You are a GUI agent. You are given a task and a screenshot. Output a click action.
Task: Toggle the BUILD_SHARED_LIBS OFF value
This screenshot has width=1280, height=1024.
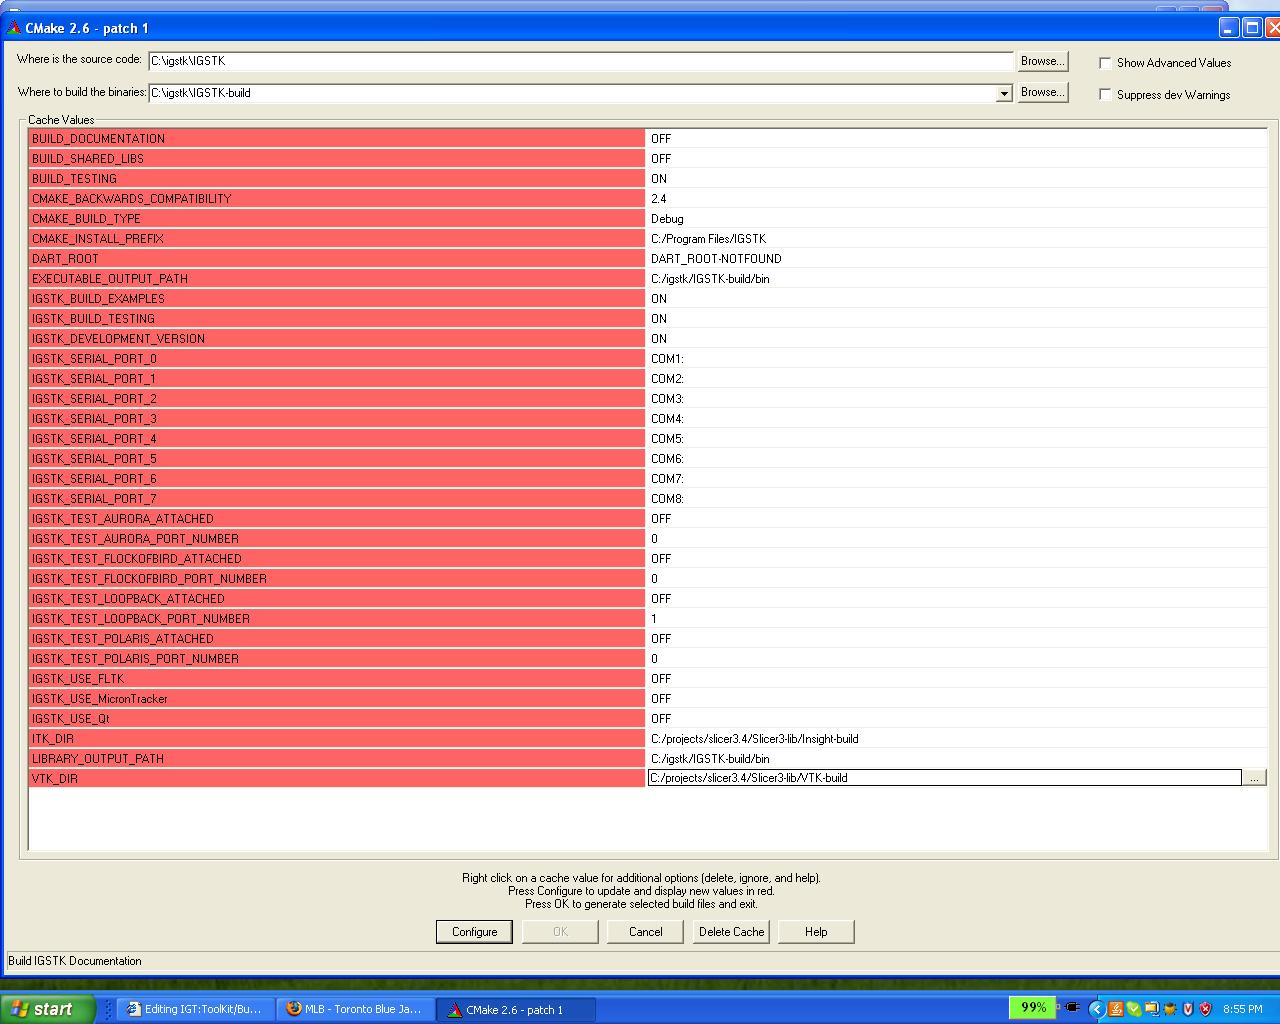click(661, 159)
